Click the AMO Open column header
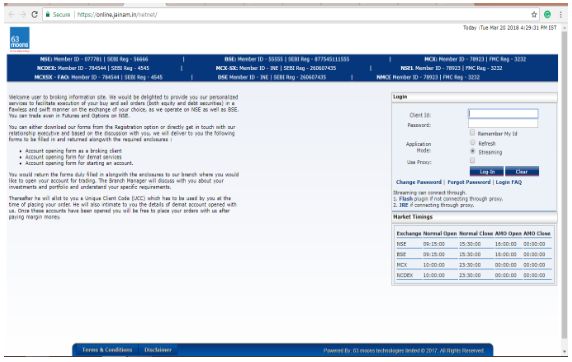 point(508,234)
